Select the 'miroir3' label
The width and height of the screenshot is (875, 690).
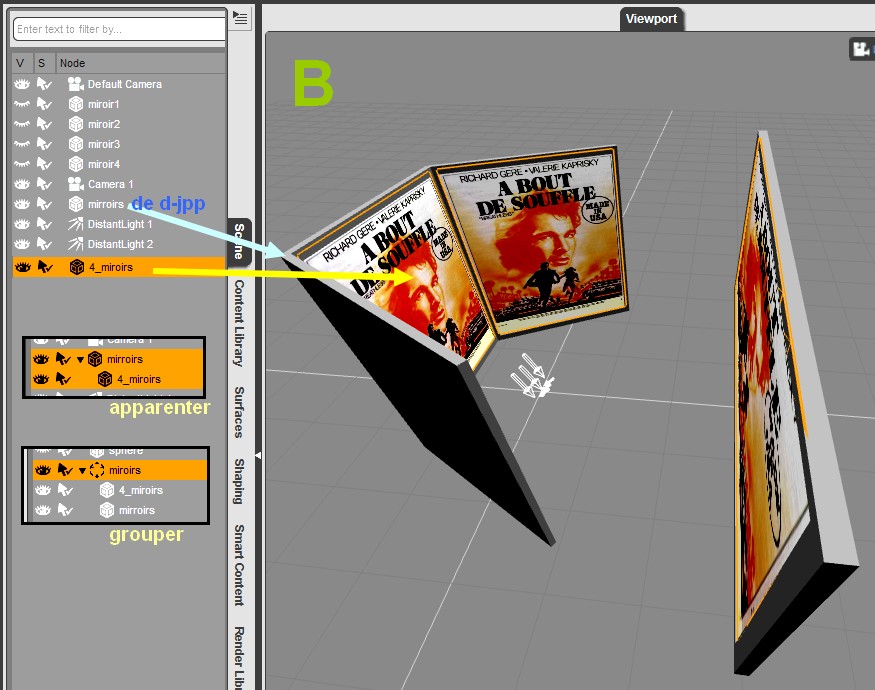tap(104, 145)
